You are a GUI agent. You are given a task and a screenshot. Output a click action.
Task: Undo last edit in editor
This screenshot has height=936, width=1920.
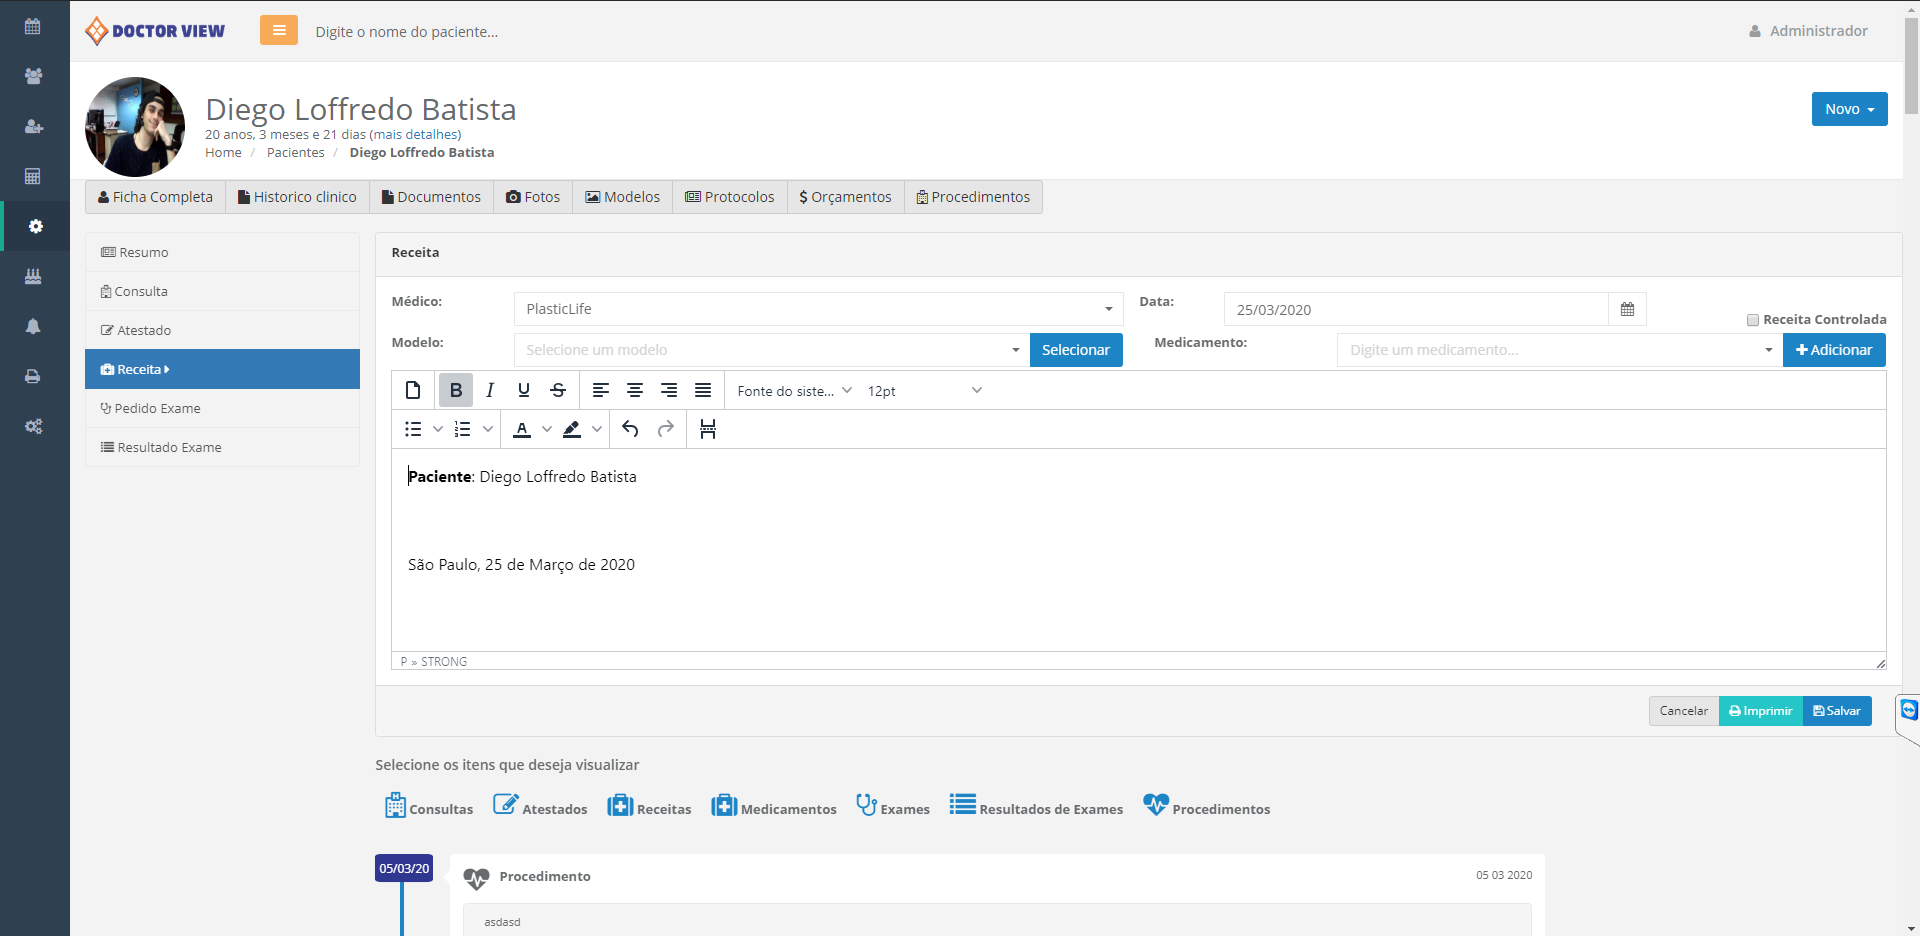(630, 429)
